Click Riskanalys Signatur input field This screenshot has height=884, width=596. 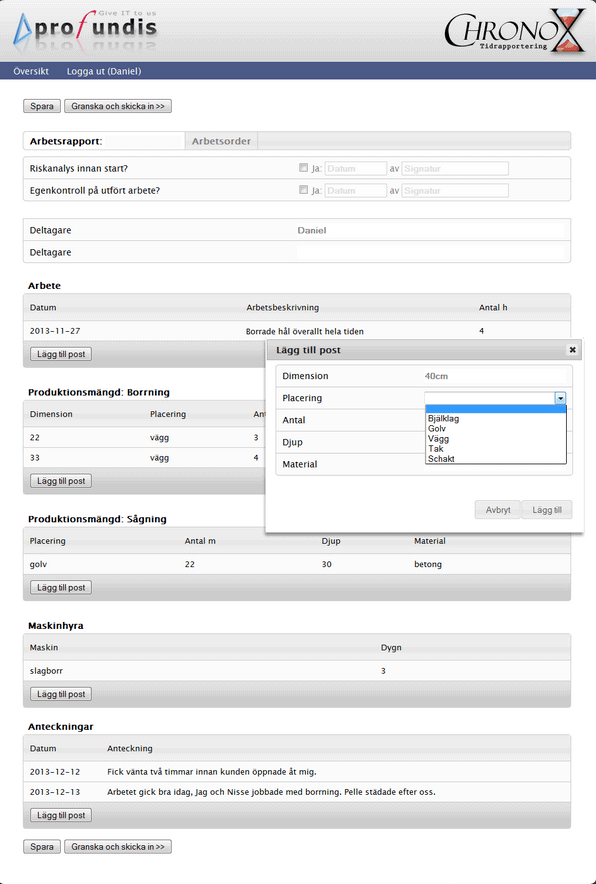(455, 169)
